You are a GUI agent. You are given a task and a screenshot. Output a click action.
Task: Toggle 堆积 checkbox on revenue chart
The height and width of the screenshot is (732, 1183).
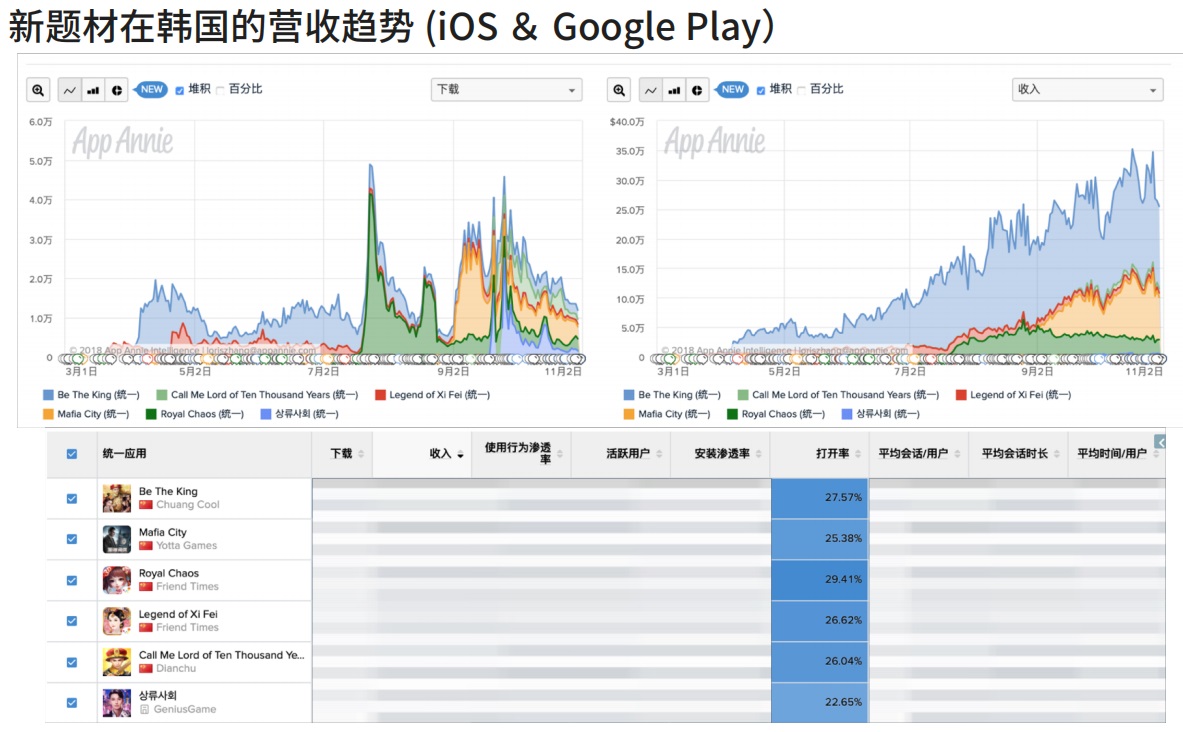tap(760, 91)
